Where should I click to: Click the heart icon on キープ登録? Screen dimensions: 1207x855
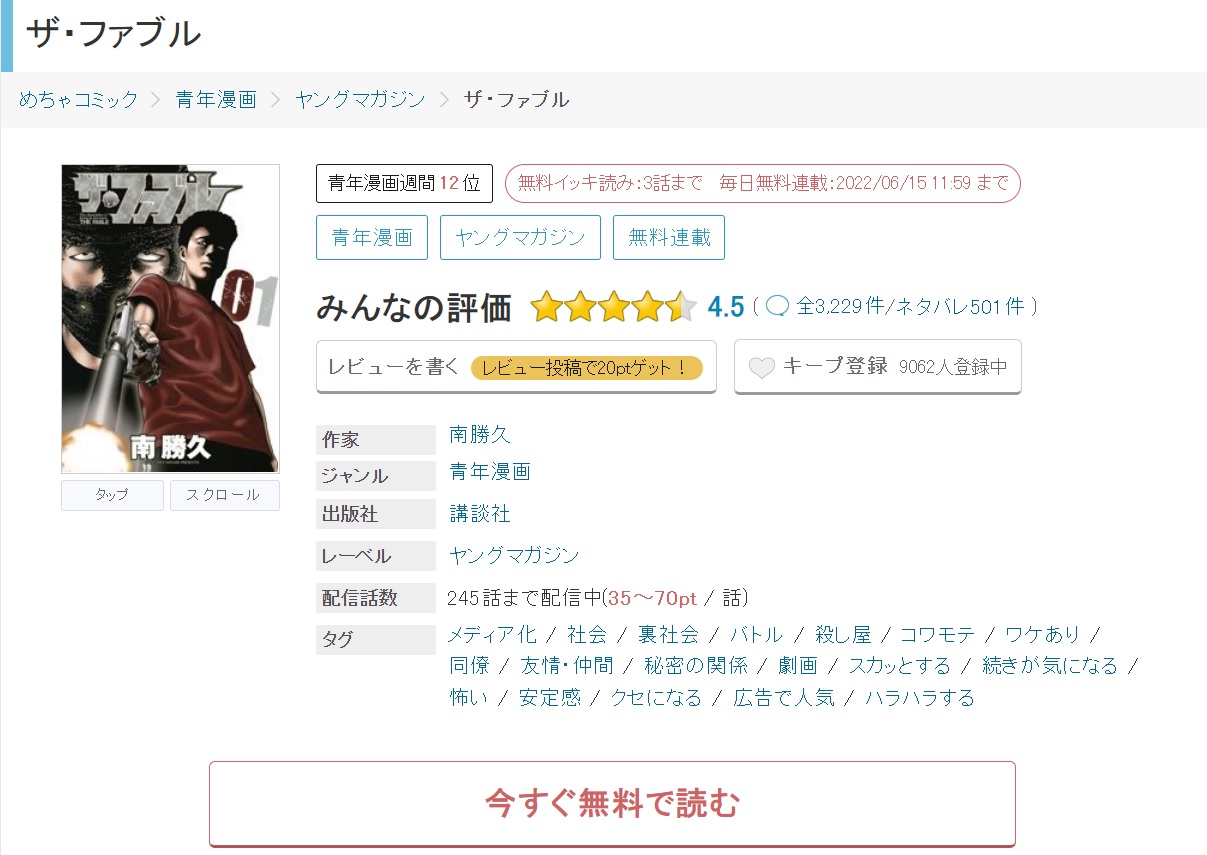(762, 368)
